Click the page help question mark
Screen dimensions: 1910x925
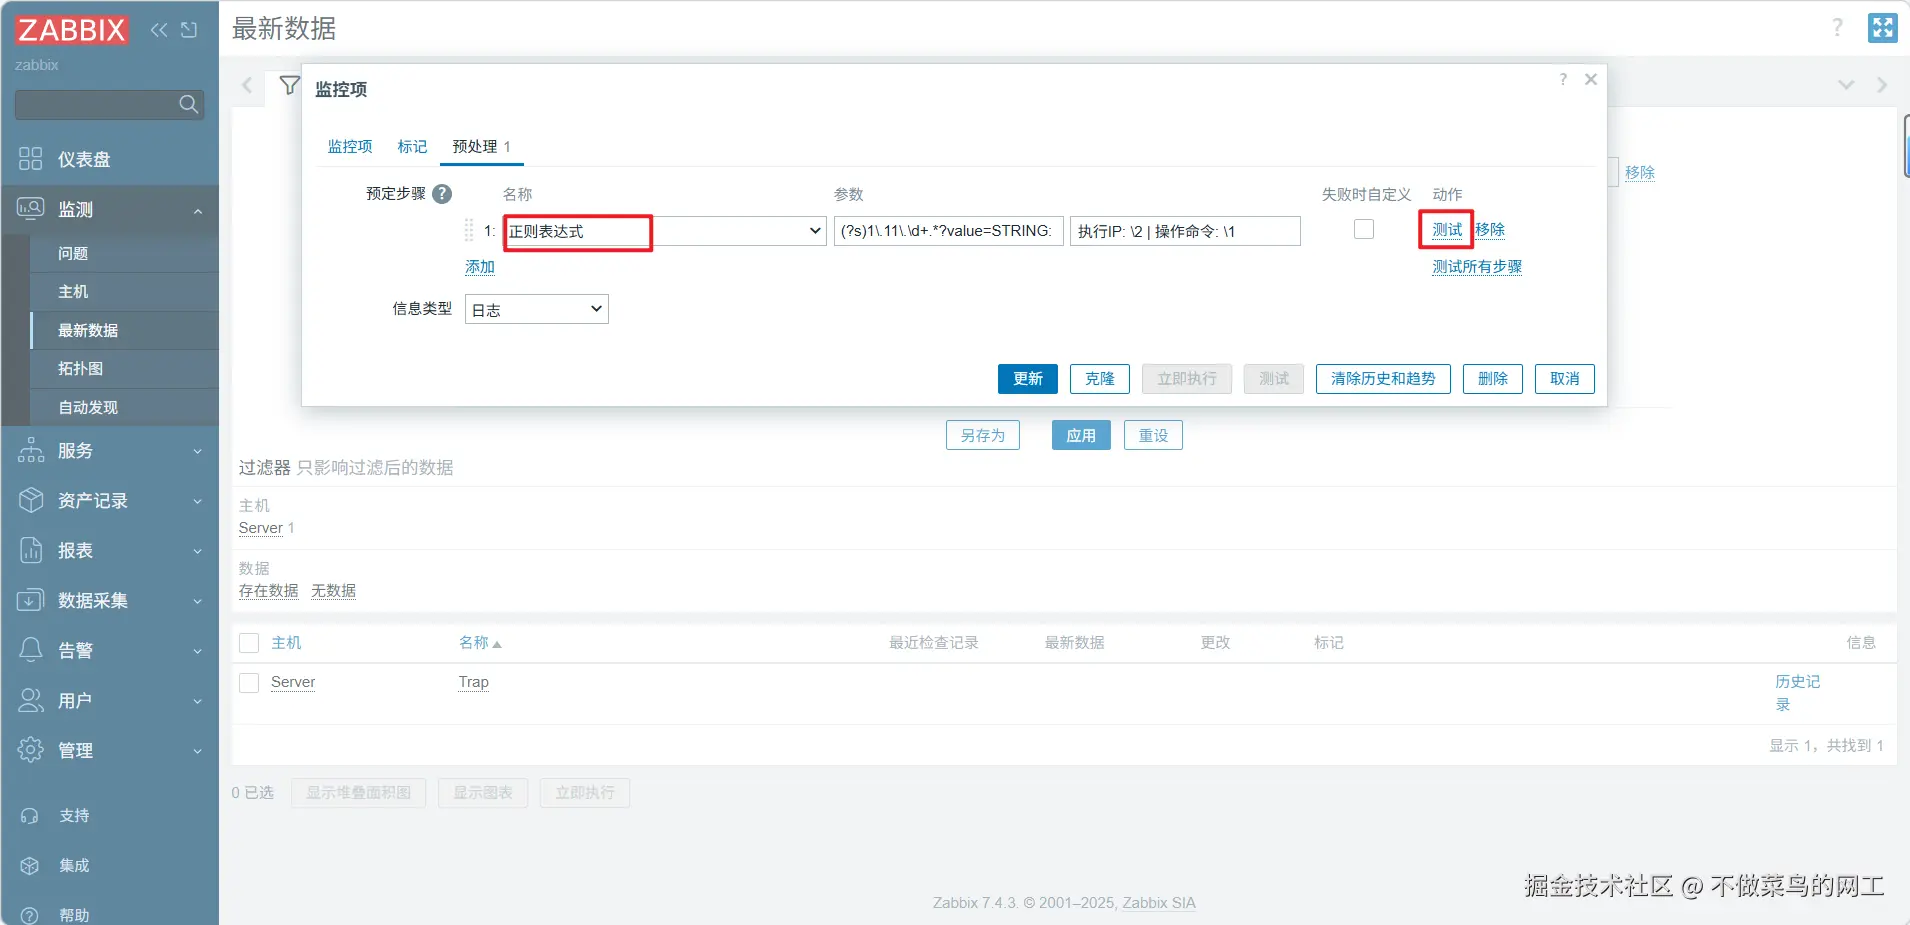(1837, 28)
